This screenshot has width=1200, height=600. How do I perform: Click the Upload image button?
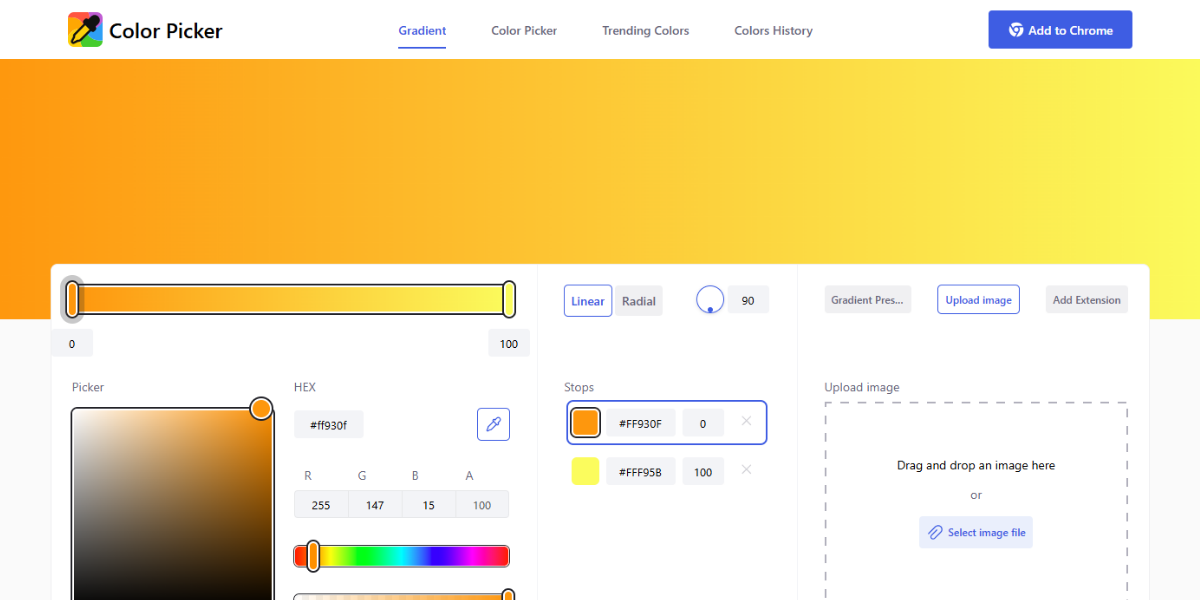[978, 299]
